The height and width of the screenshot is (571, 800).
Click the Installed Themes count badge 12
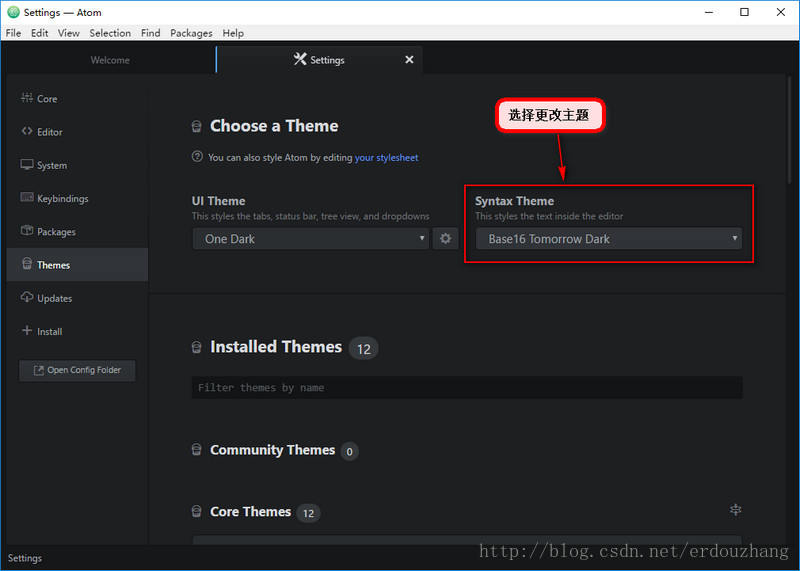[363, 349]
